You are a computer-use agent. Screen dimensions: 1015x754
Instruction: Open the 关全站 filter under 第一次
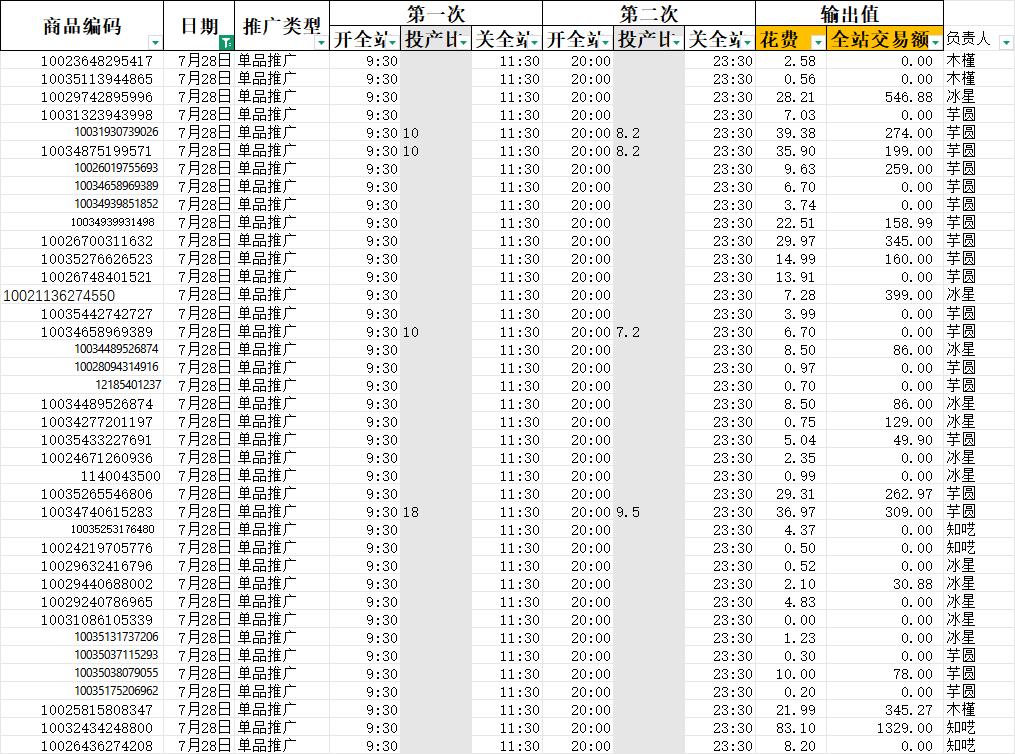point(534,43)
